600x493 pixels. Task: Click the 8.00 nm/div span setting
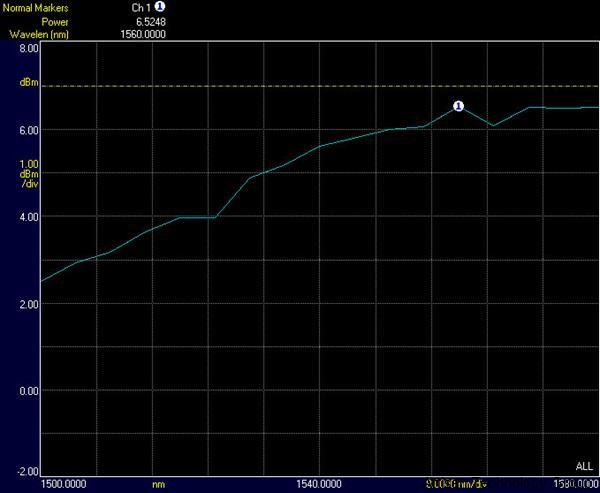point(456,484)
